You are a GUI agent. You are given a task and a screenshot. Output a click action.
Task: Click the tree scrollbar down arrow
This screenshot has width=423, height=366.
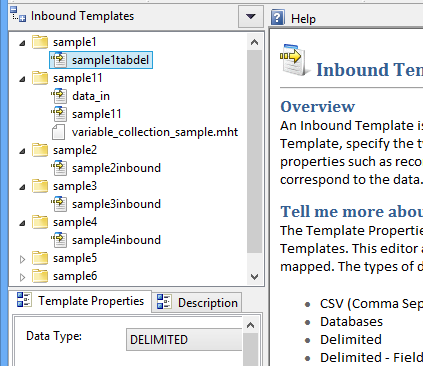pyautogui.click(x=254, y=277)
